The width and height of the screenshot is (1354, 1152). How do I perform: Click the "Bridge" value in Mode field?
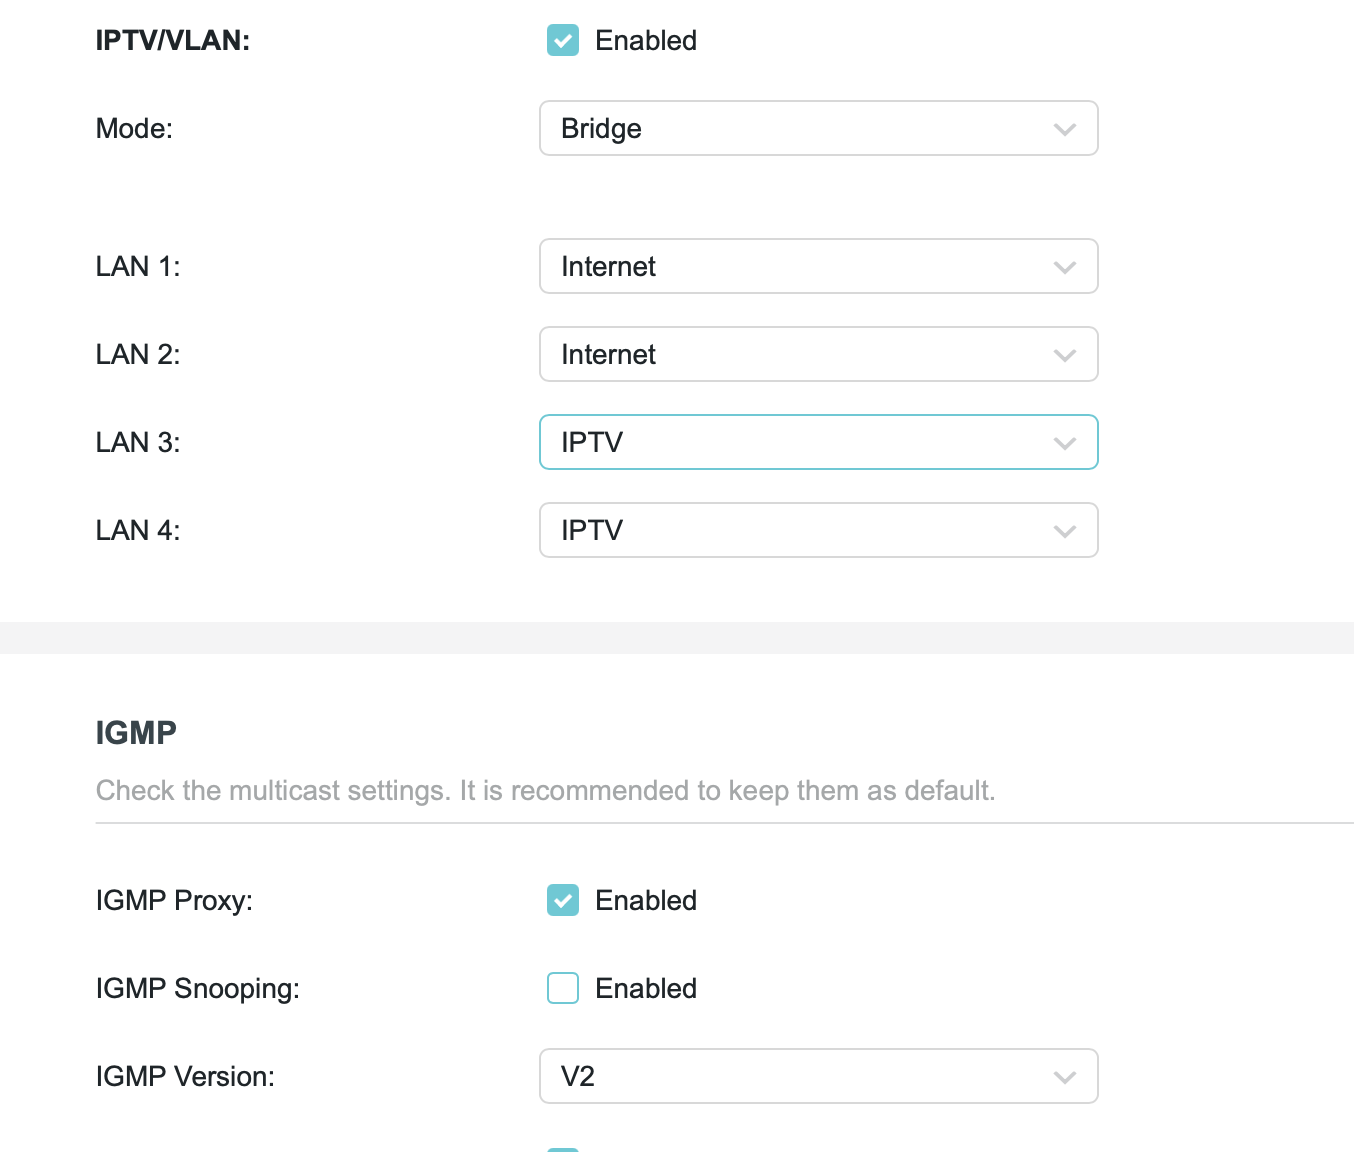(x=601, y=129)
